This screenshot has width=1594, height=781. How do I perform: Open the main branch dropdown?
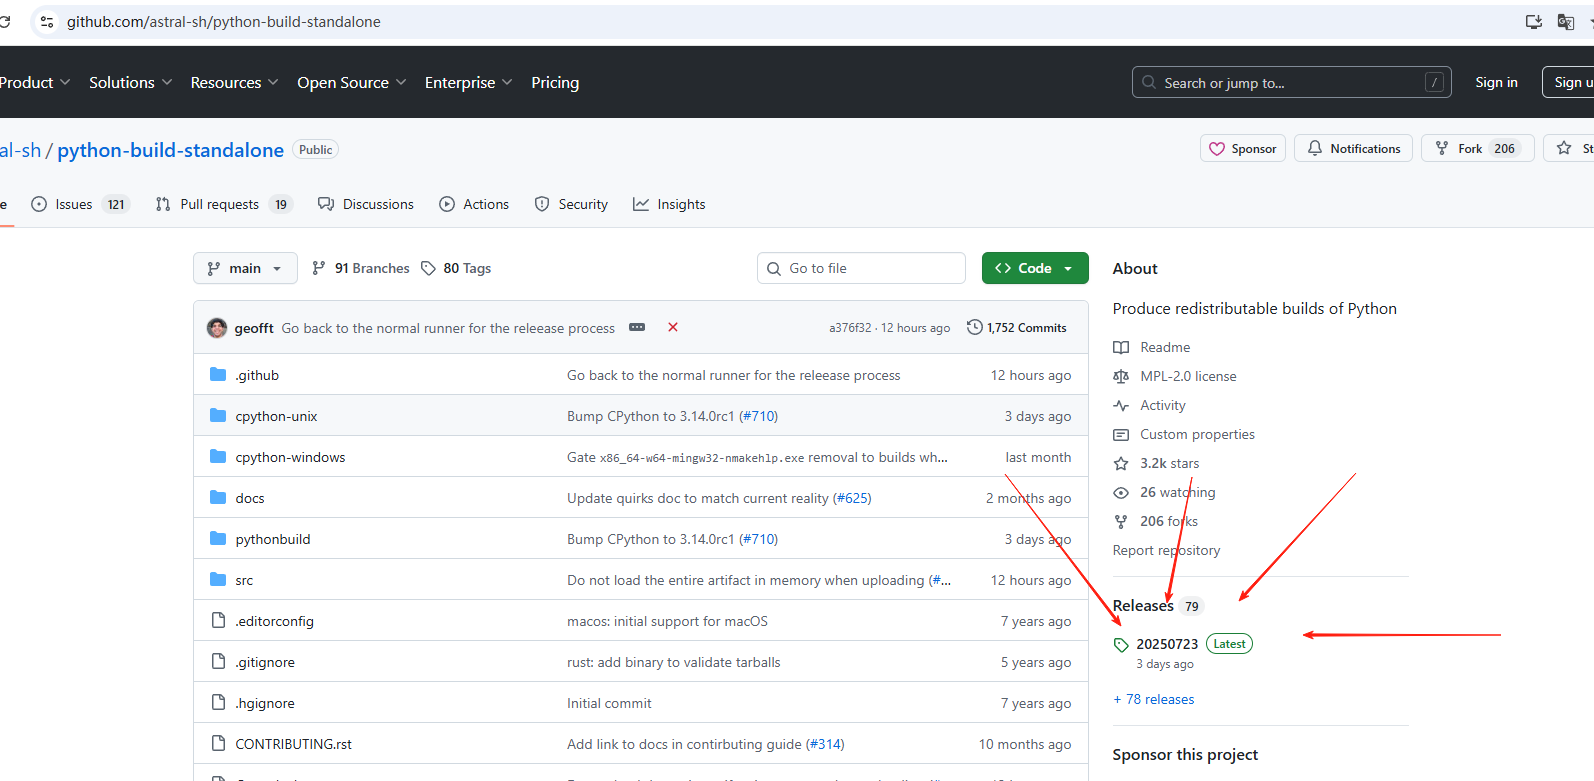coord(245,268)
